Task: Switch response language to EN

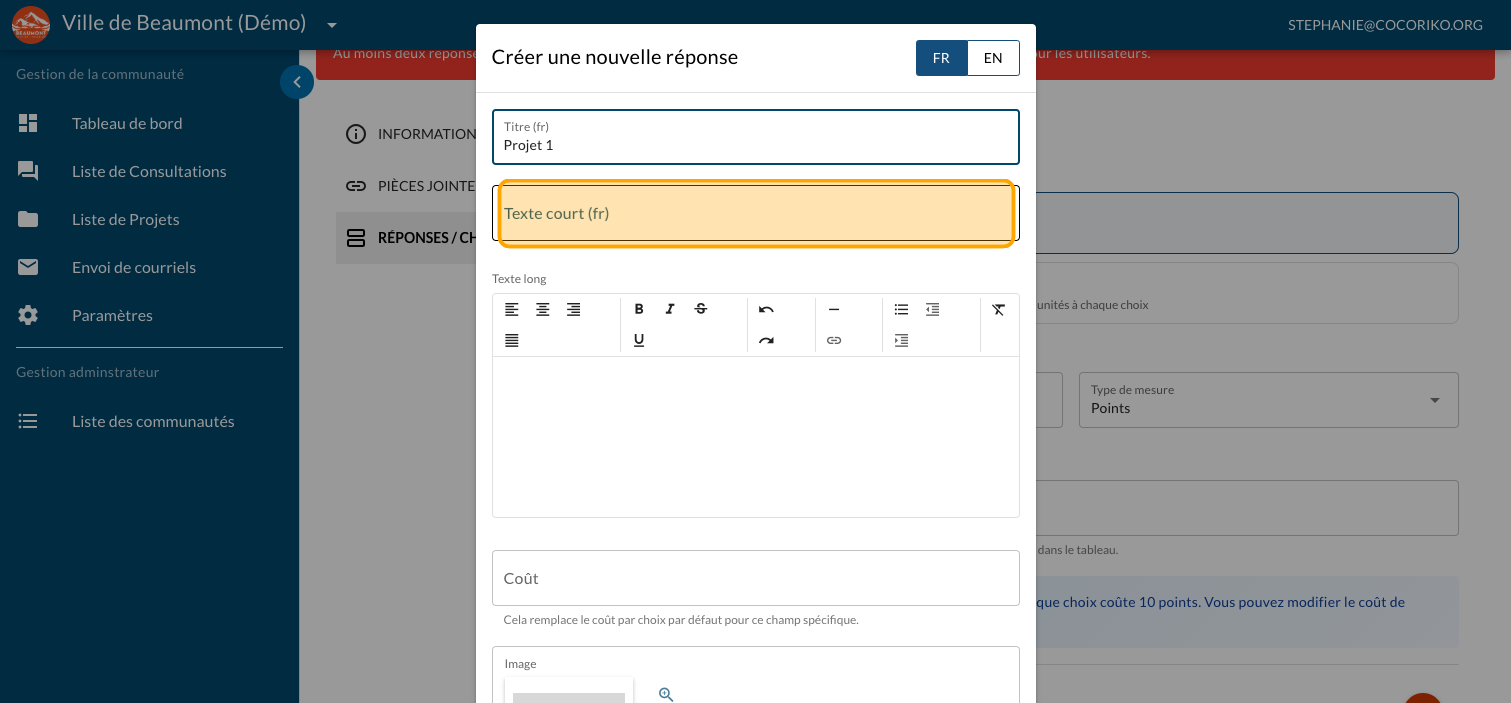Action: pos(993,58)
